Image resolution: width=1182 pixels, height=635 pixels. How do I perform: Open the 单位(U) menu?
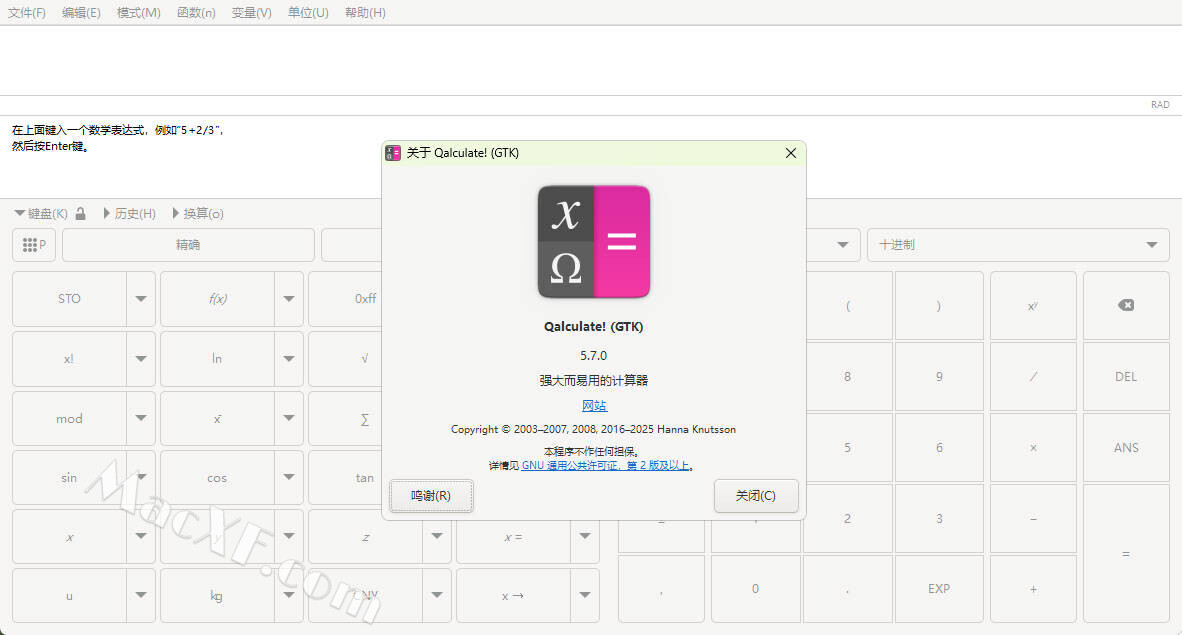pos(308,13)
